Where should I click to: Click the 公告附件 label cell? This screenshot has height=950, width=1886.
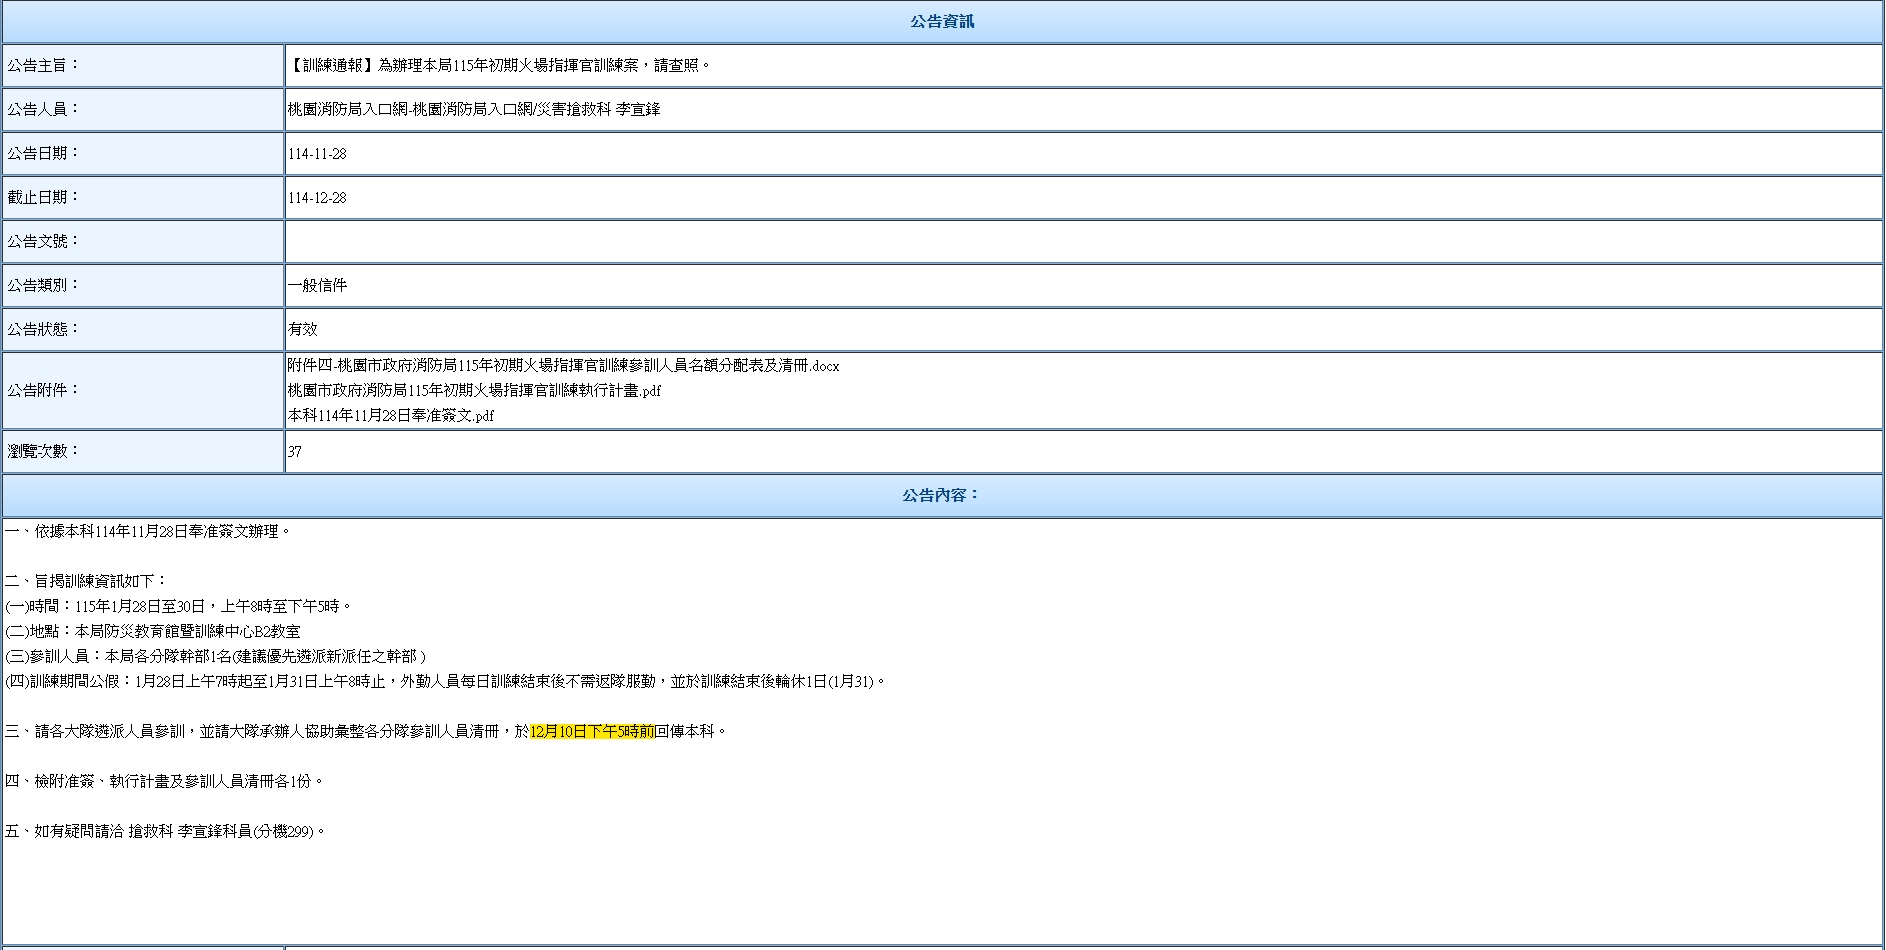tap(143, 391)
